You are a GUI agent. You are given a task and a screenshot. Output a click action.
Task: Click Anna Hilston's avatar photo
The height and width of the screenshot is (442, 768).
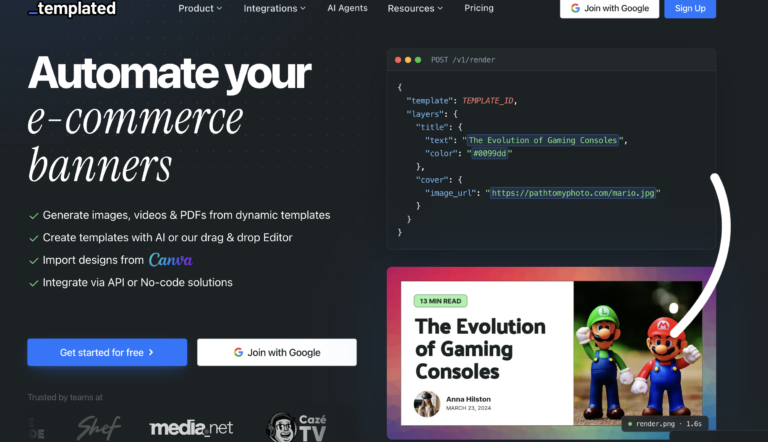coord(427,404)
